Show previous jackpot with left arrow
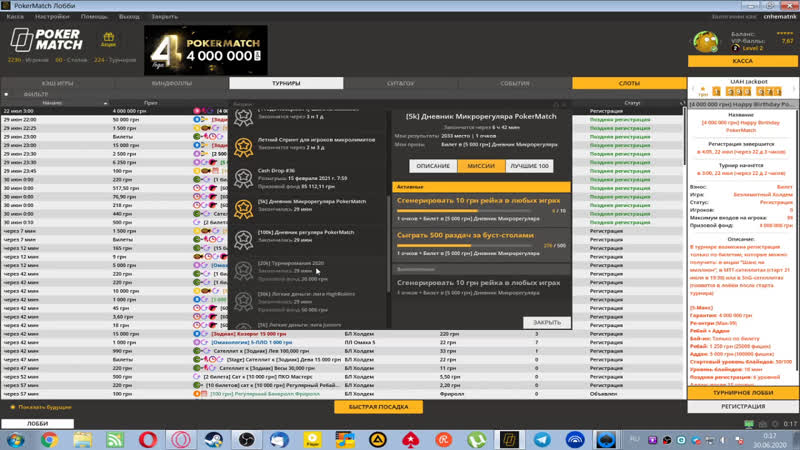Viewport: 800px width, 450px height. 693,91
